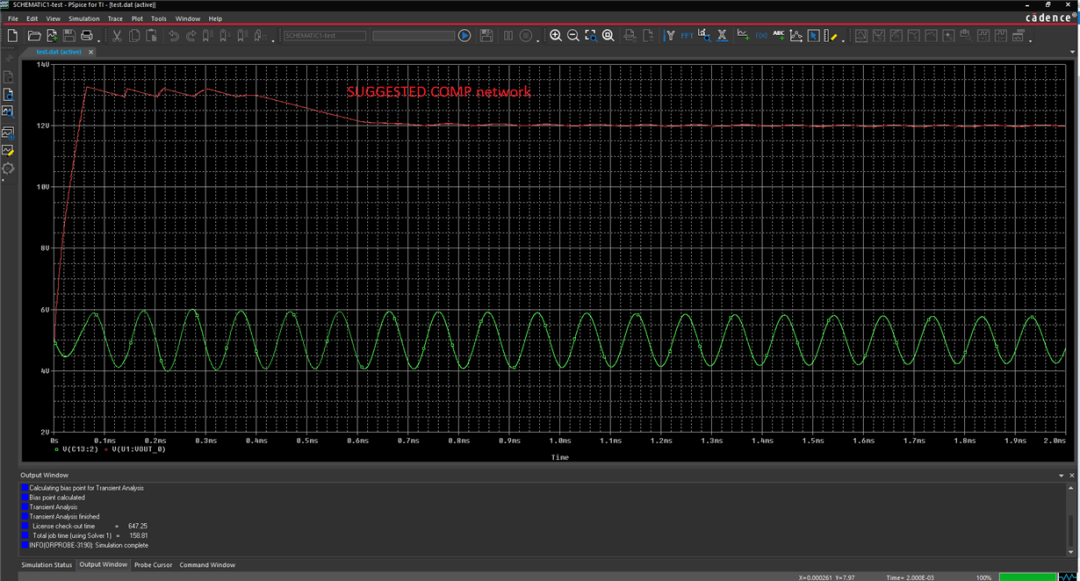Click the Zoom In magnifier icon
Image resolution: width=1080 pixels, height=581 pixels.
tap(555, 35)
